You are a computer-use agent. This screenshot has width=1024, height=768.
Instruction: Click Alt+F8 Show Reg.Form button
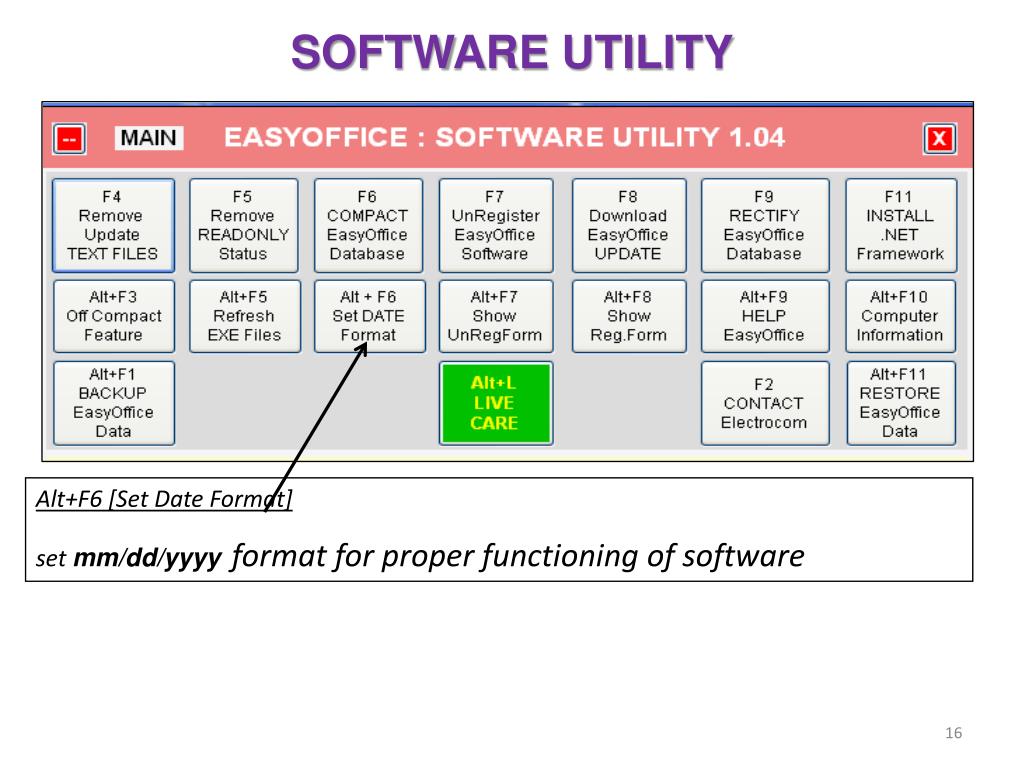[x=629, y=317]
